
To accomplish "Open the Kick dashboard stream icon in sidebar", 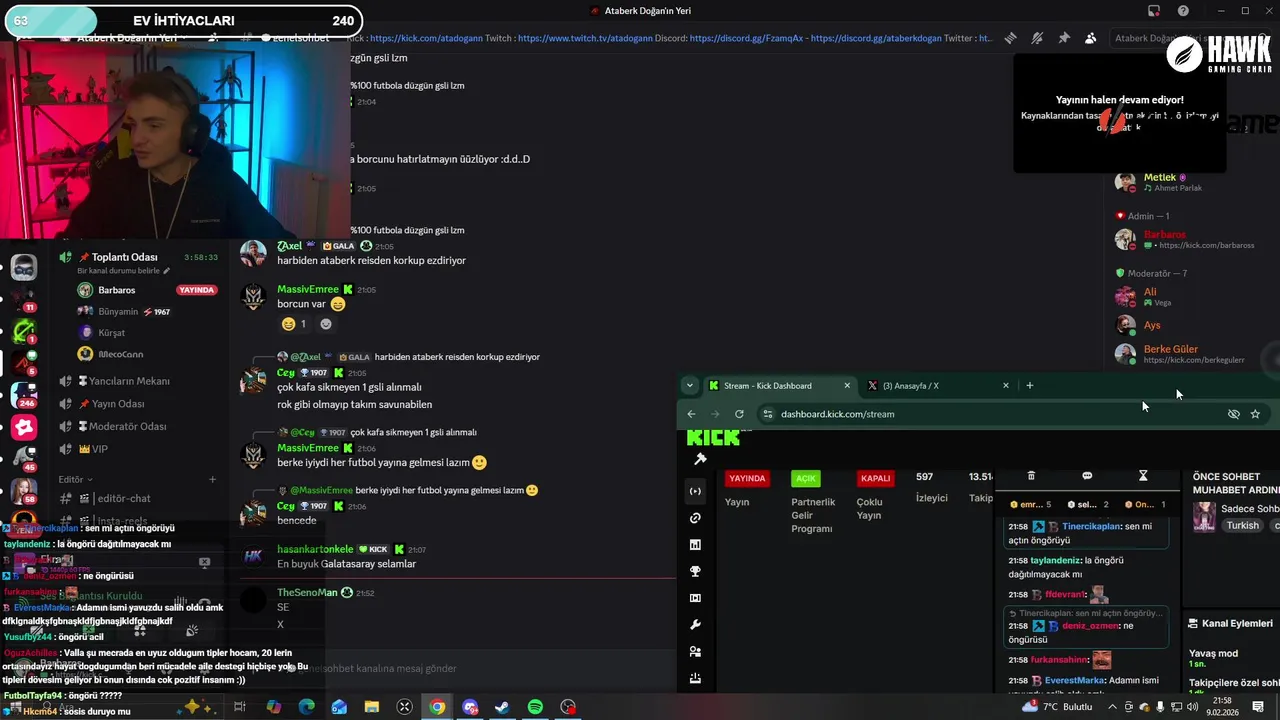I will [695, 491].
